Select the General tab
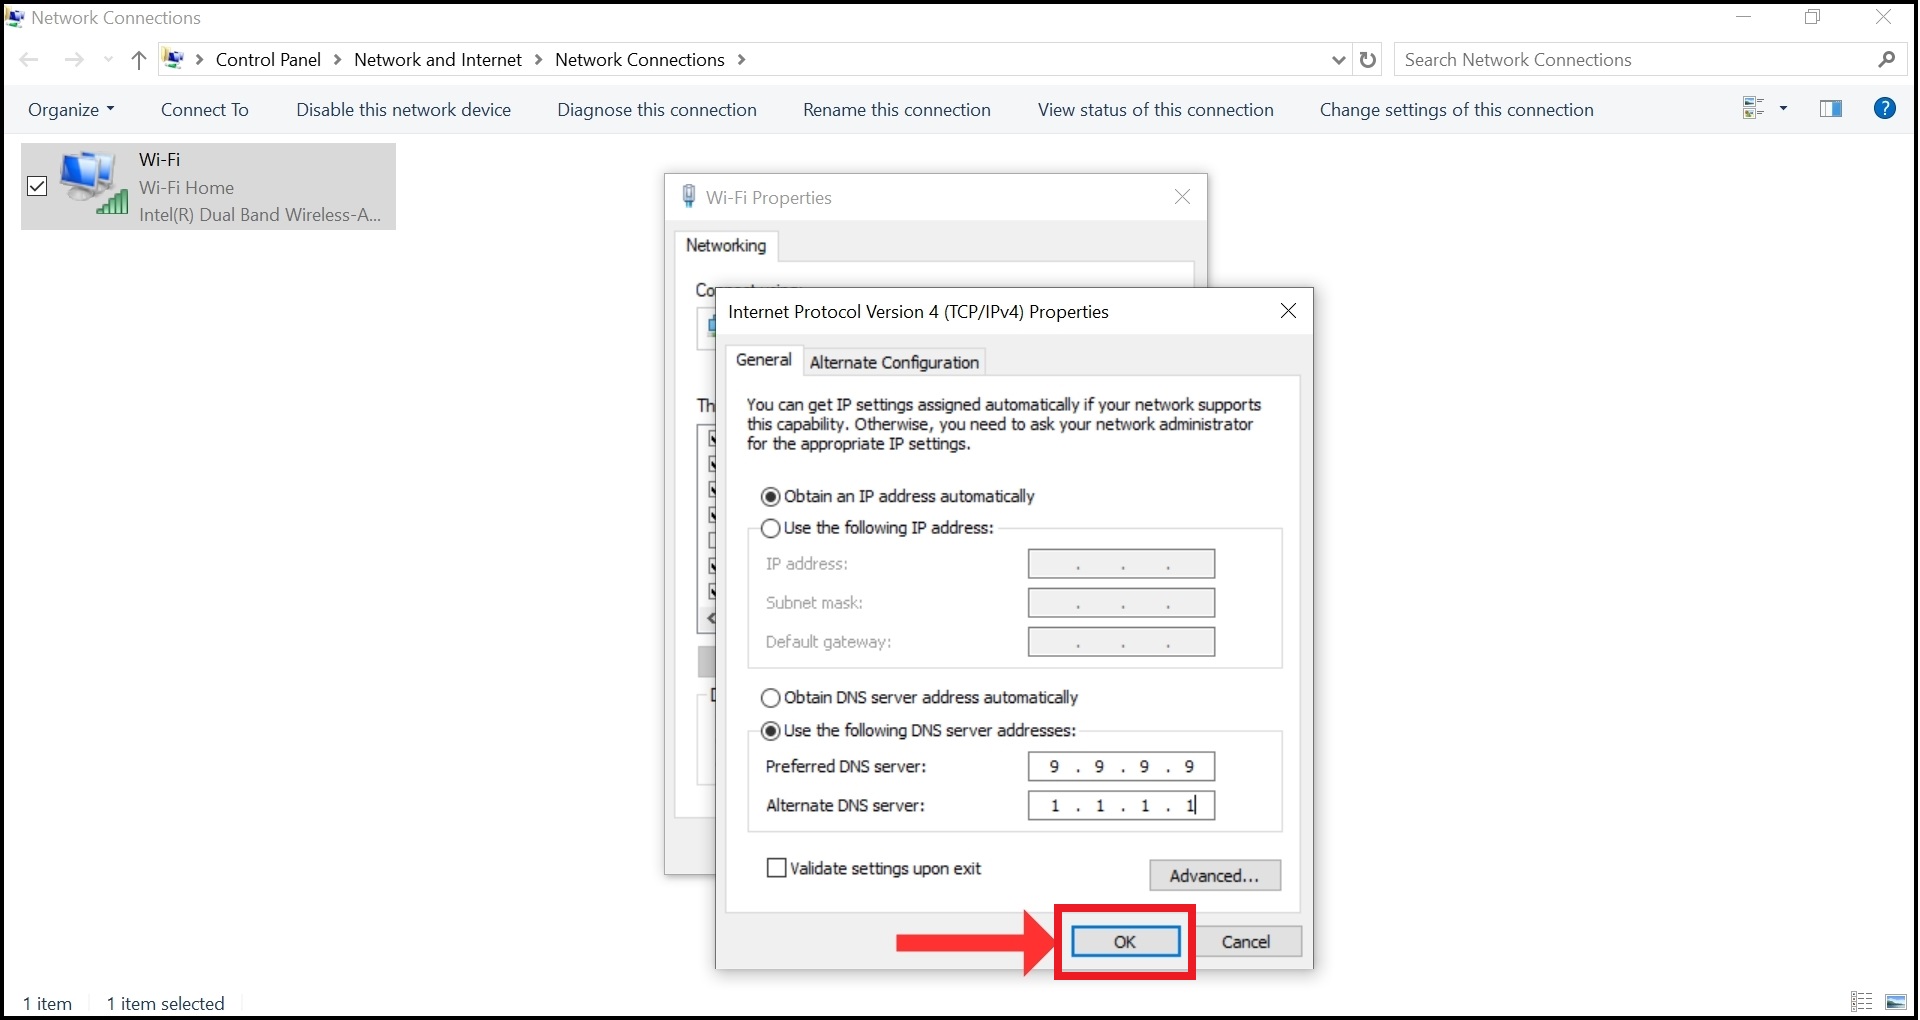The image size is (1920, 1020). click(764, 360)
